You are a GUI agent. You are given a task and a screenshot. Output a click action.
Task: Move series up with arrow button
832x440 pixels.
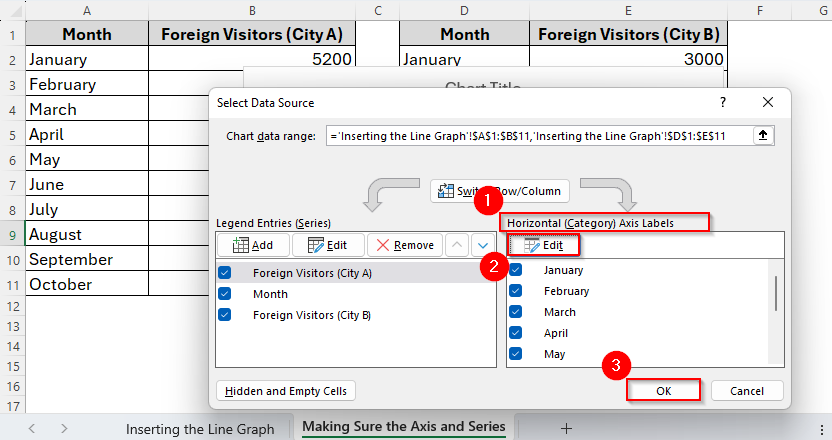pyautogui.click(x=457, y=245)
